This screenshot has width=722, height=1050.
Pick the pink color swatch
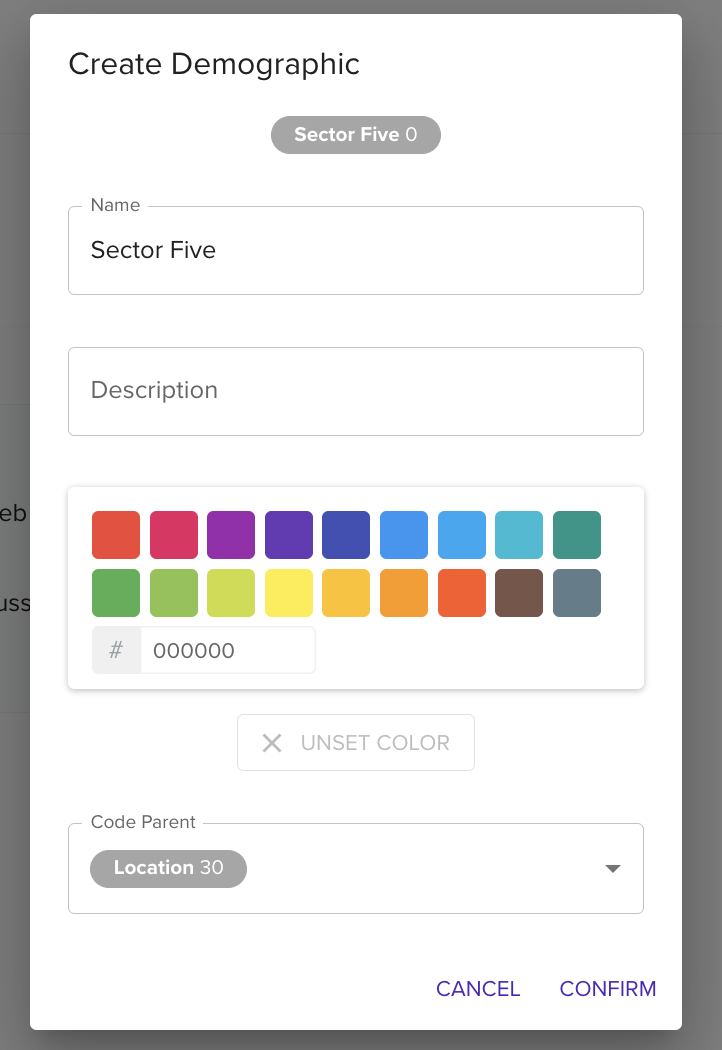(x=174, y=535)
